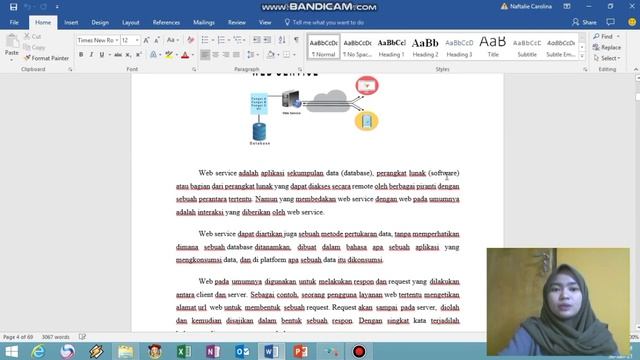This screenshot has height=360, width=640.
Task: Click the Copy command
Action: click(x=34, y=47)
